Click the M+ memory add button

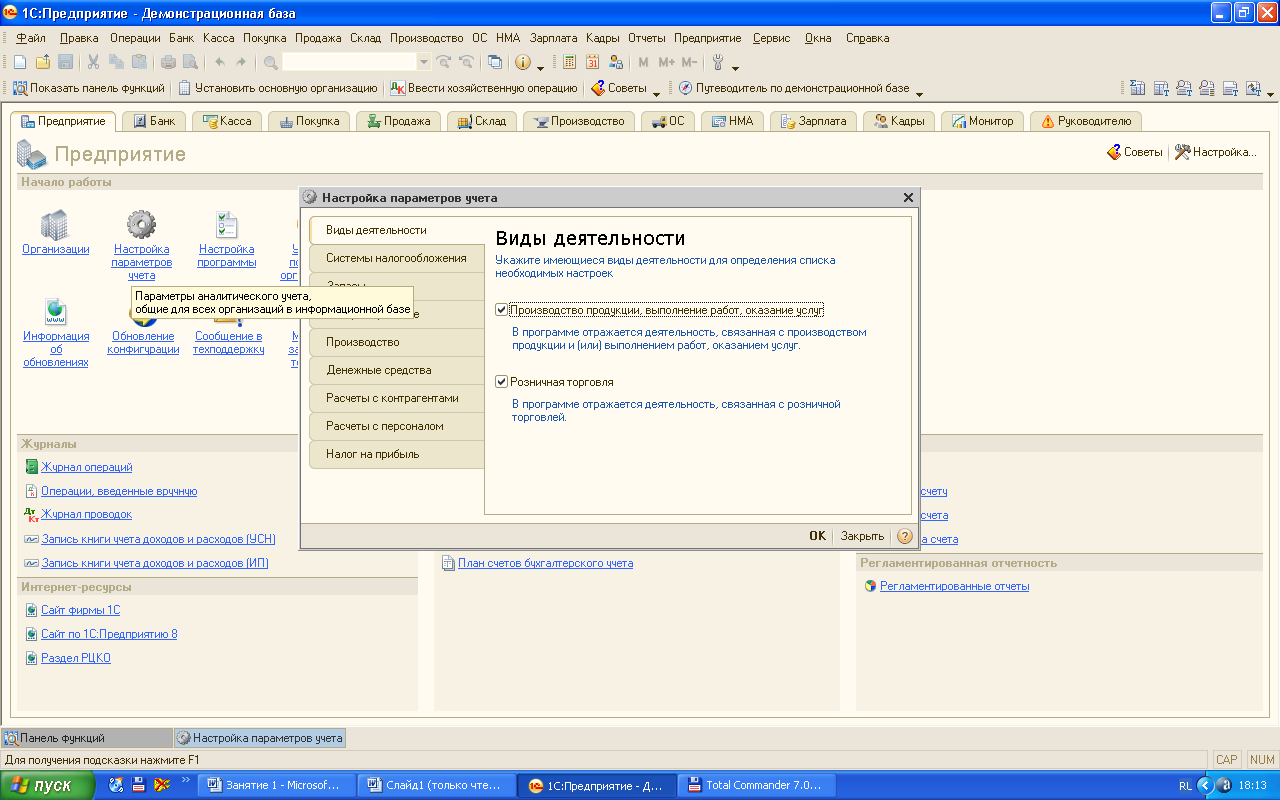pos(666,62)
